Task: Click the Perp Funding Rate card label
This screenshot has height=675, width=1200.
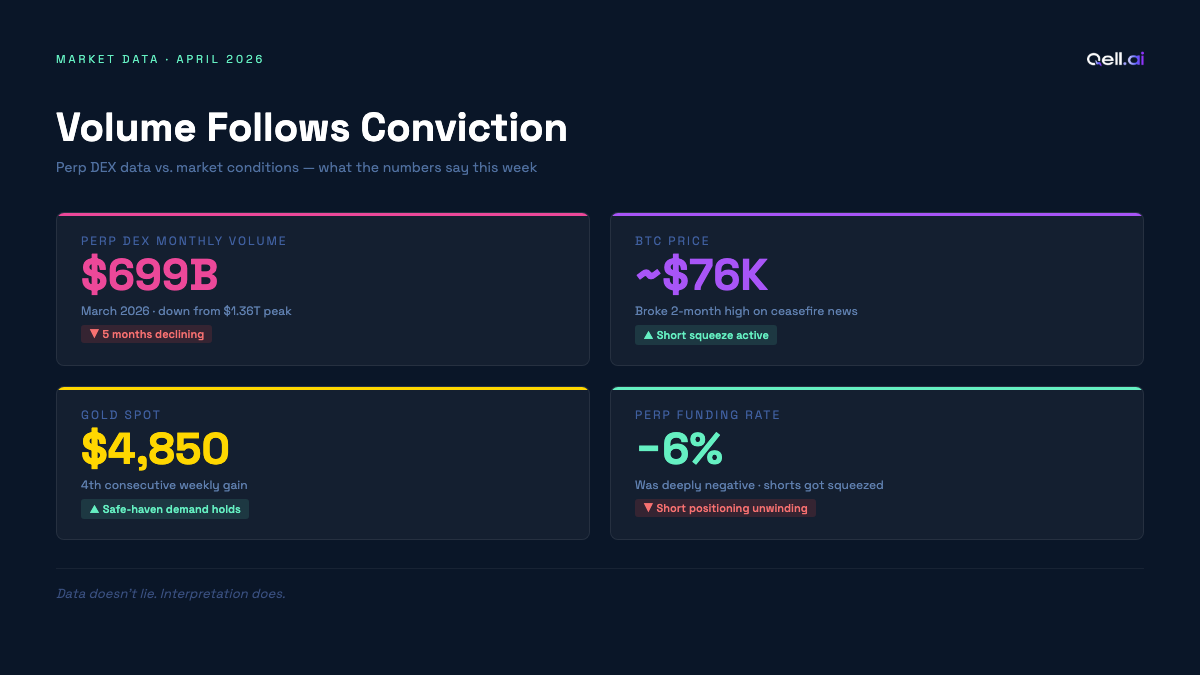Action: pos(707,415)
